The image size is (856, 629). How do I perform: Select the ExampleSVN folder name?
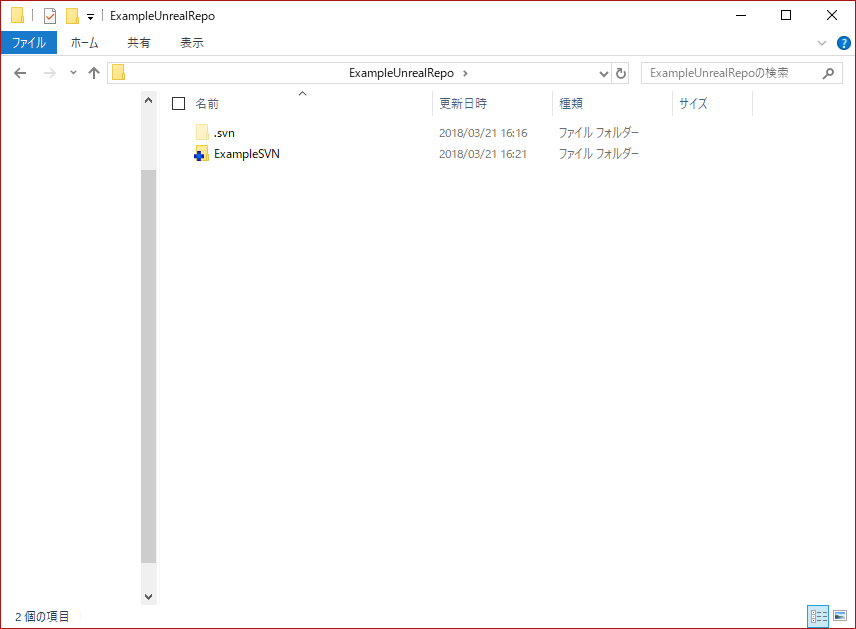tap(247, 154)
